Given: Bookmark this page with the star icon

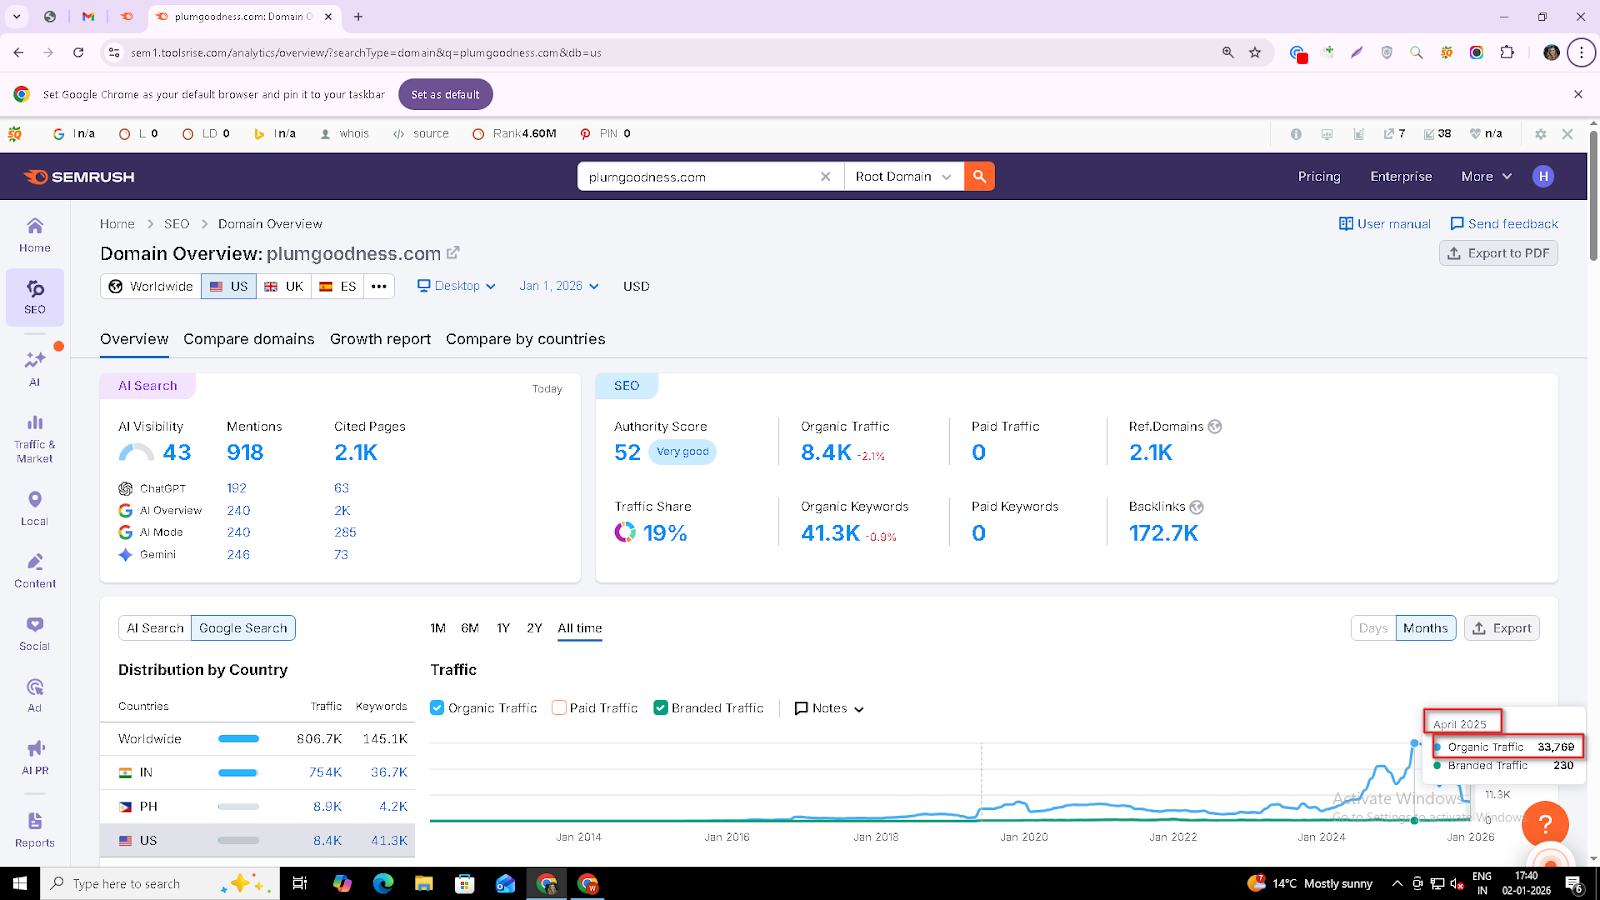Looking at the screenshot, I should (1255, 52).
